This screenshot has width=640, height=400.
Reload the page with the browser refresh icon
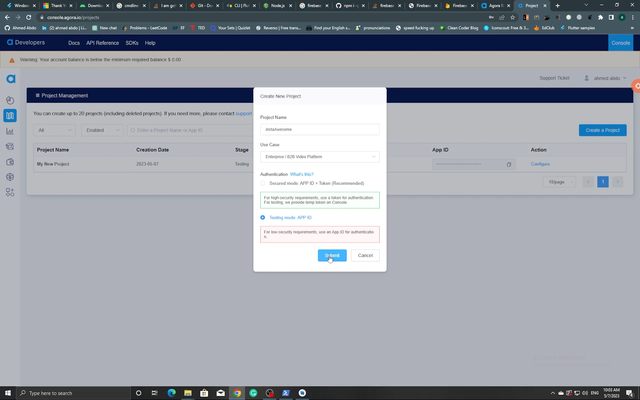(29, 18)
